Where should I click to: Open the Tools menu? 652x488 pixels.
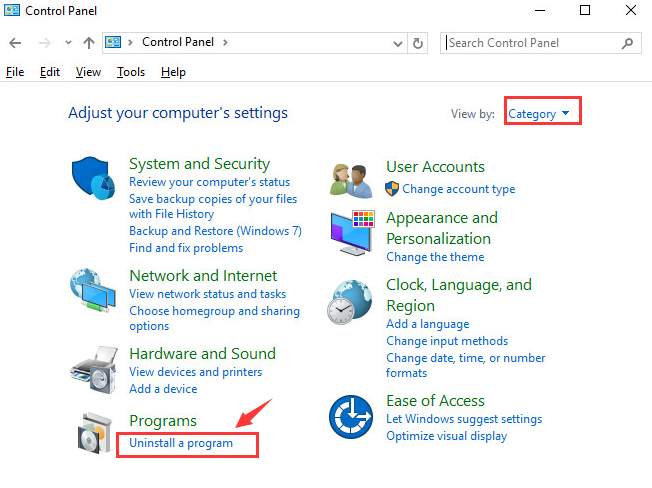pyautogui.click(x=131, y=72)
